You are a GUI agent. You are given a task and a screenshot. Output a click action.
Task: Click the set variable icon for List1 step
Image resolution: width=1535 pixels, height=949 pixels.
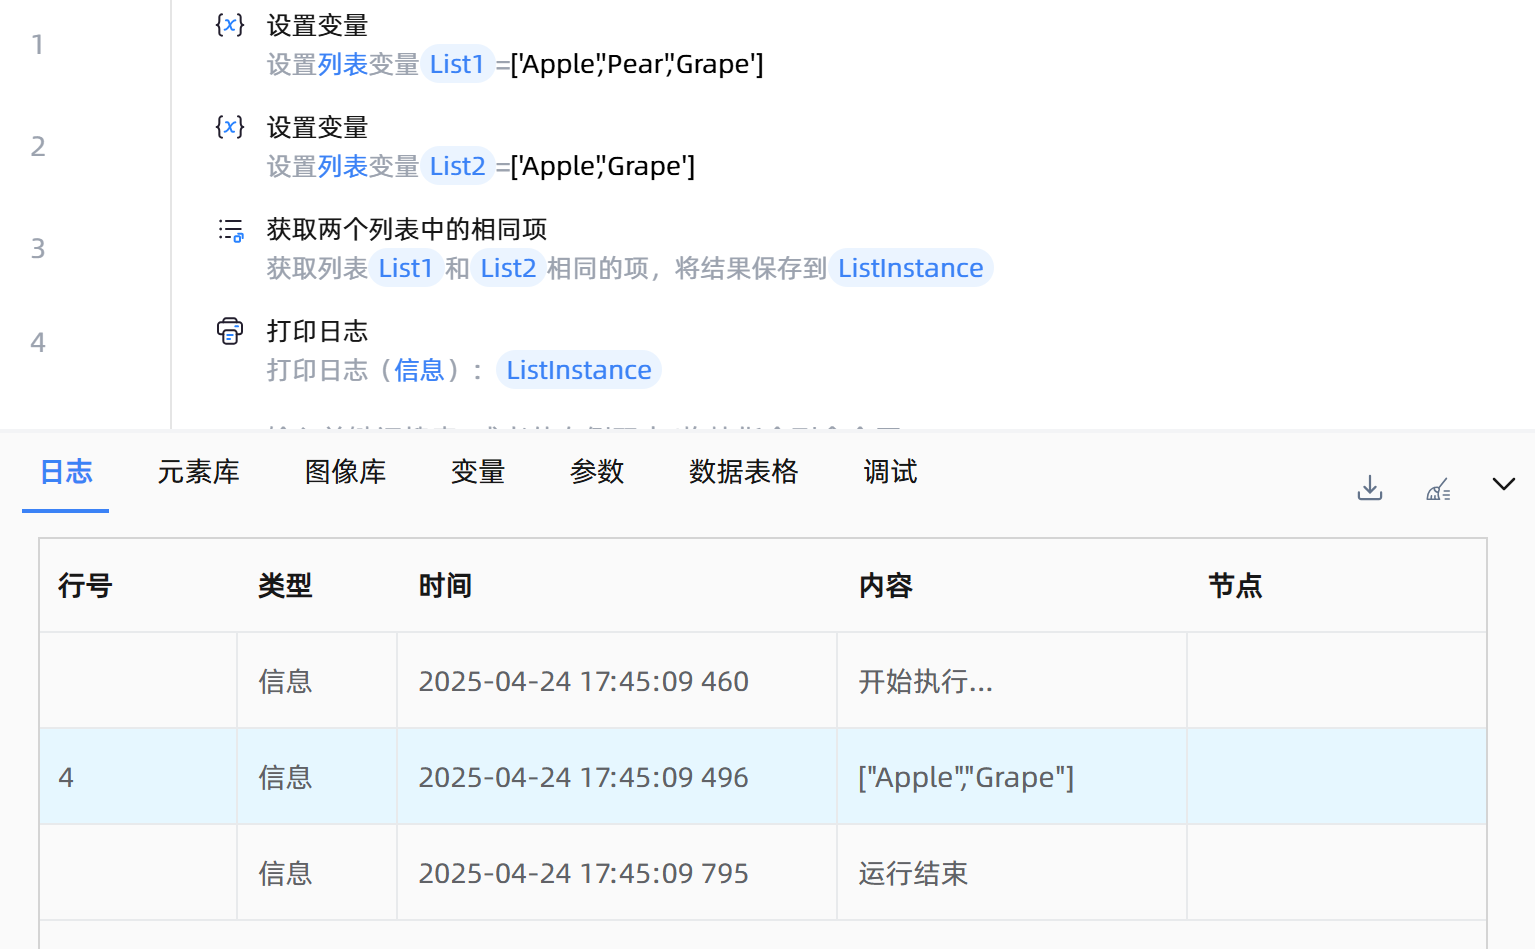click(x=230, y=25)
